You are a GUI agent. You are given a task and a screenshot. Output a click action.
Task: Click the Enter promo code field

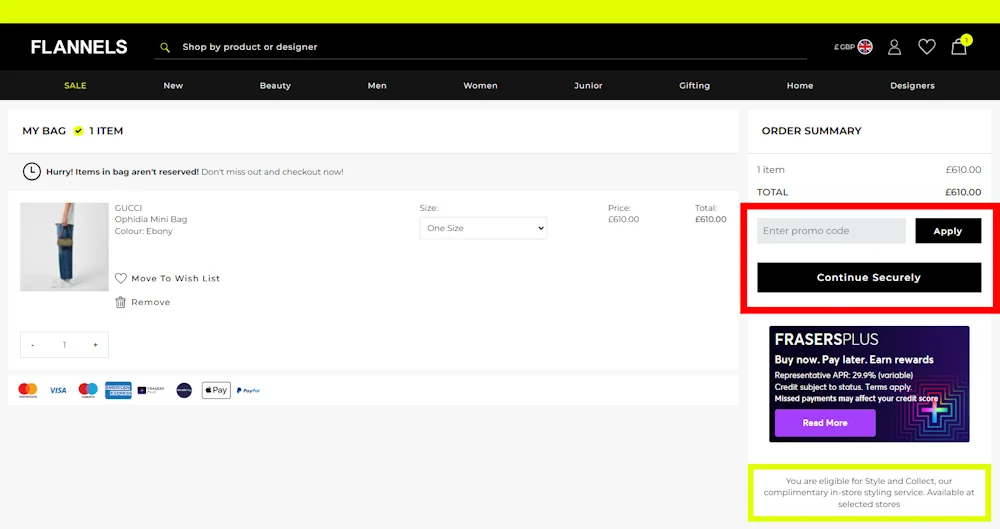[831, 231]
